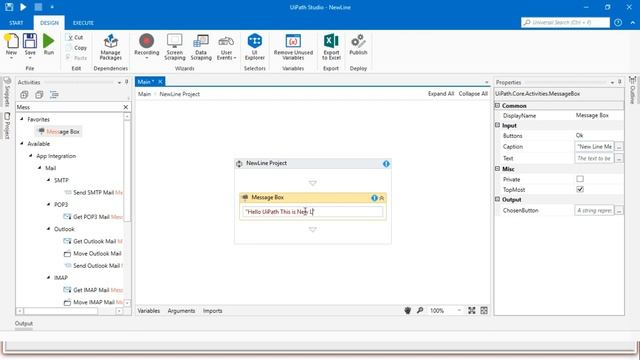
Task: Click Message Box text input field
Action: click(313, 211)
